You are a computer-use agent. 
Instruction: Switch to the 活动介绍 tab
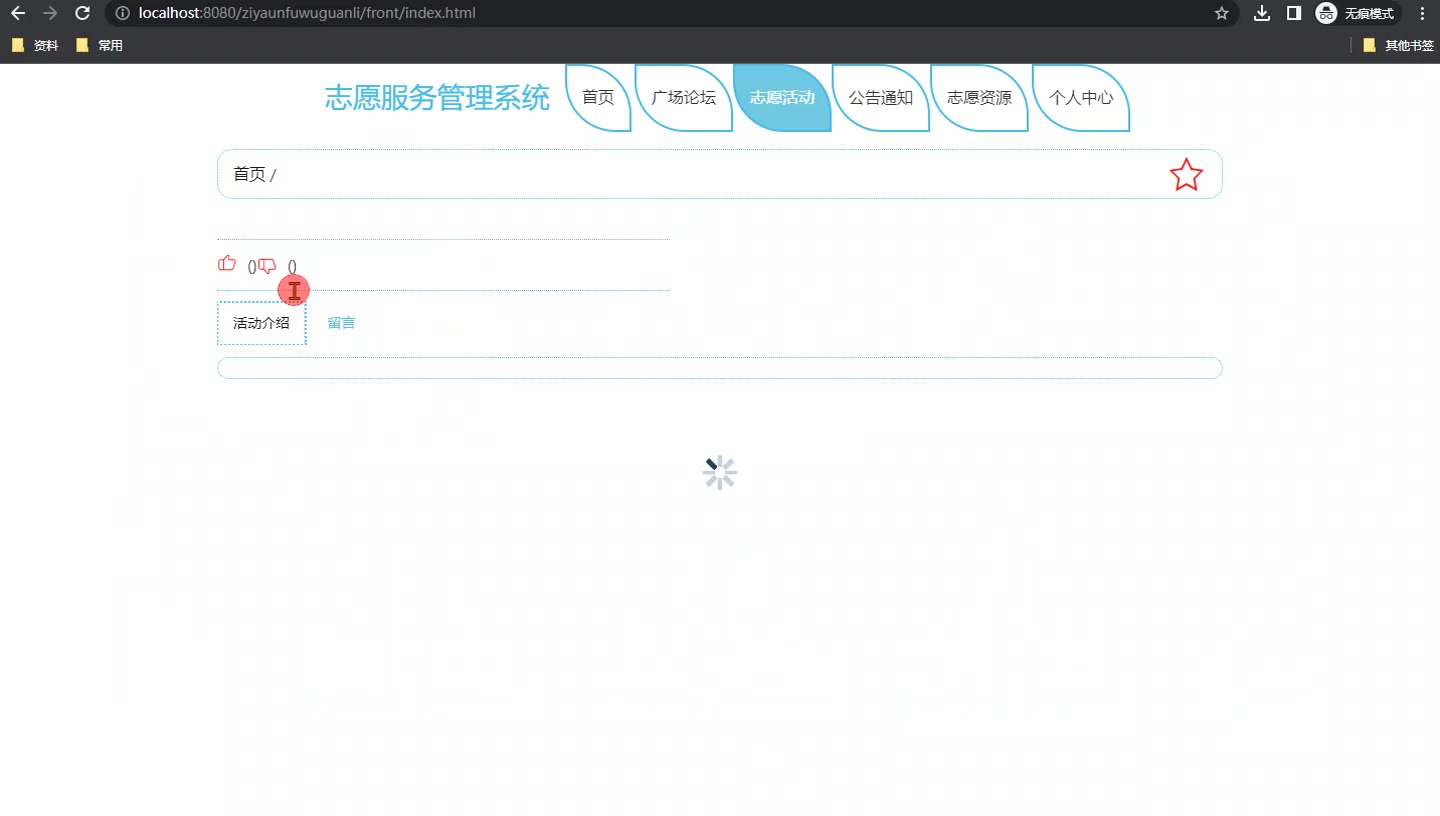pos(261,323)
